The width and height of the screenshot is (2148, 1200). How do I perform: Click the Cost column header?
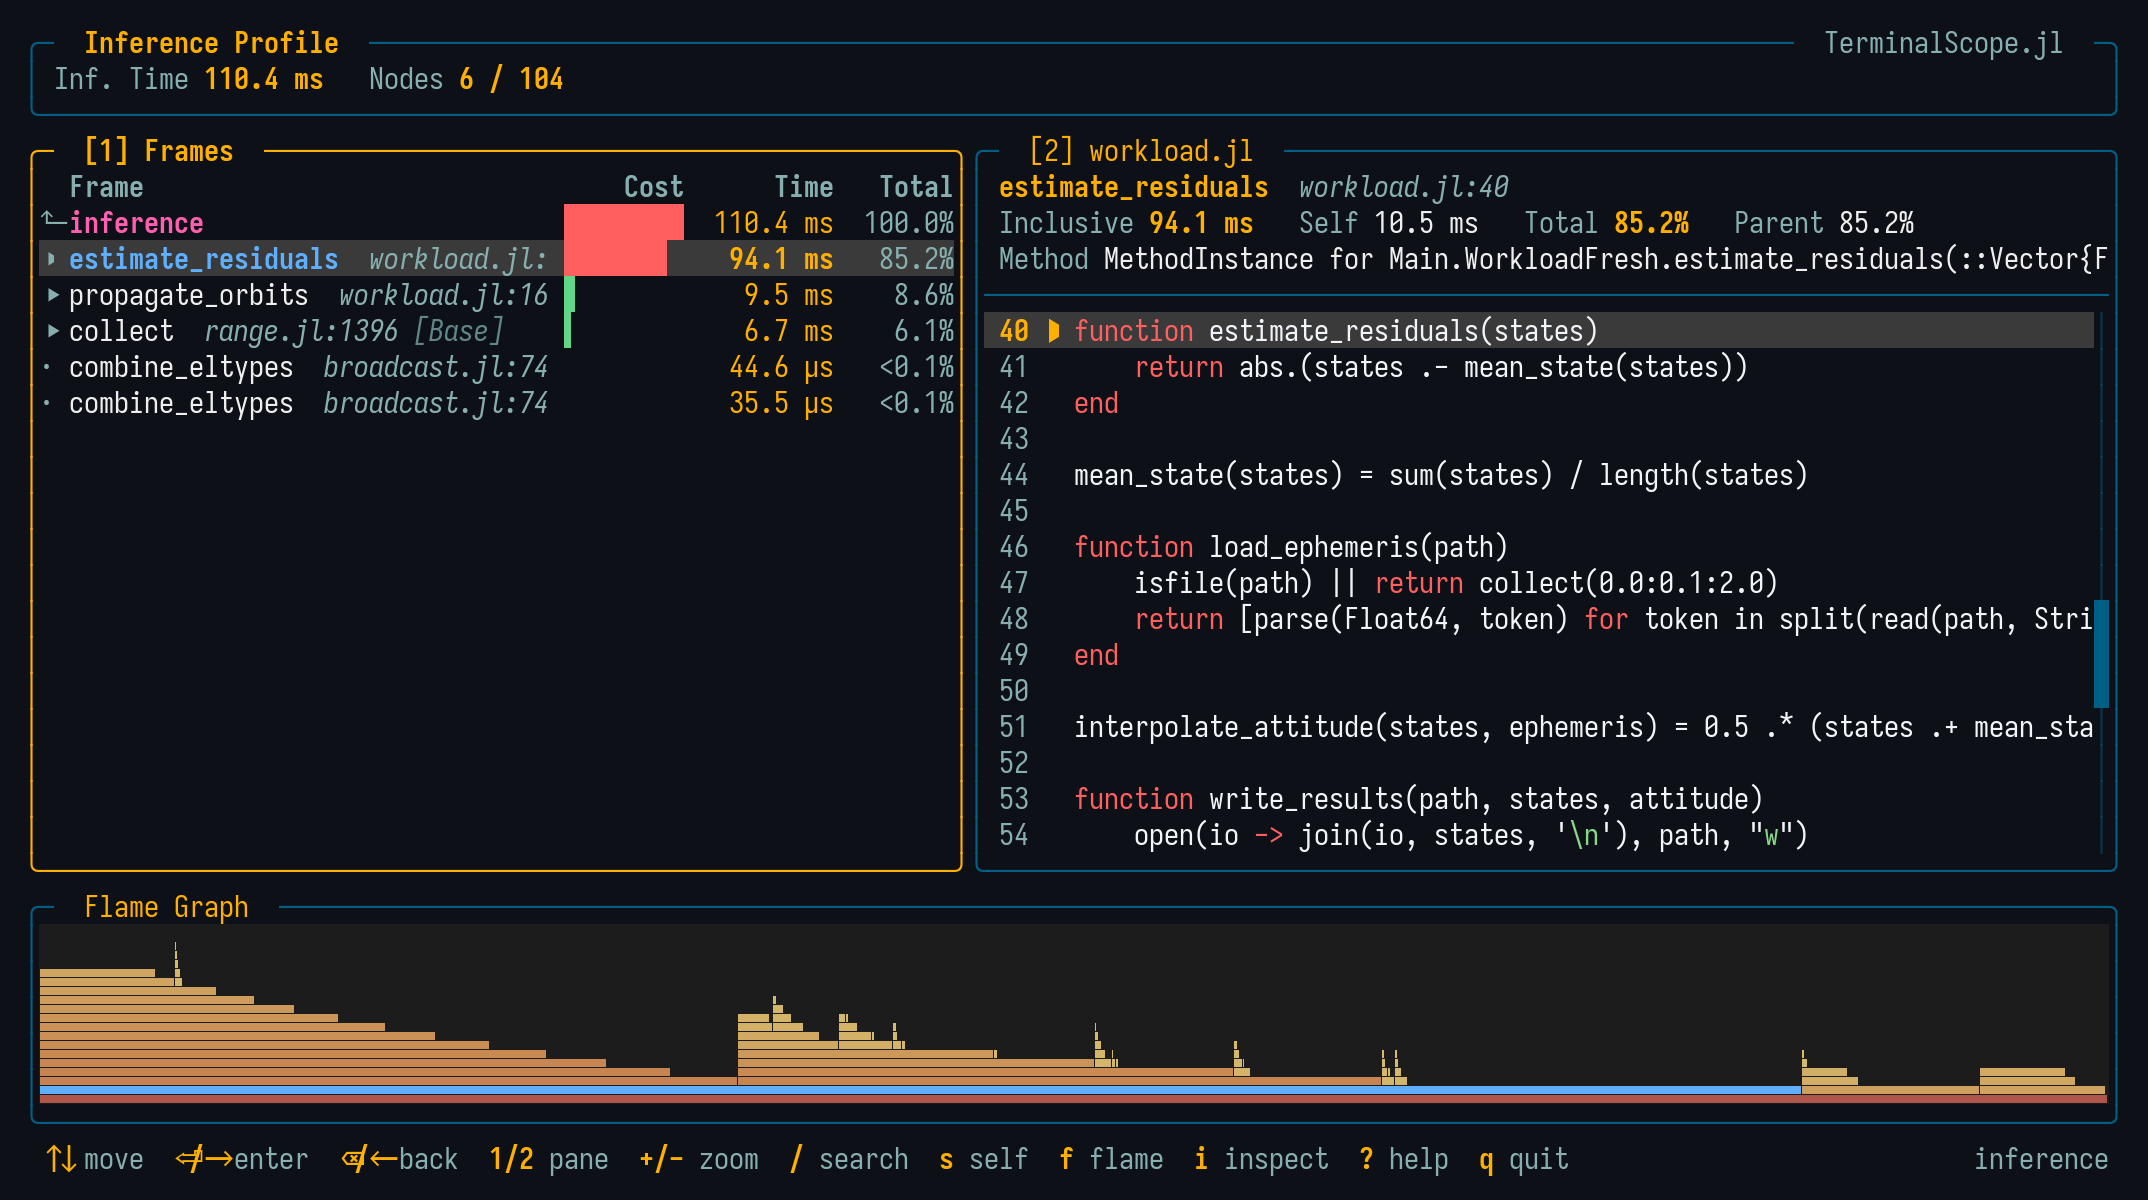click(654, 187)
